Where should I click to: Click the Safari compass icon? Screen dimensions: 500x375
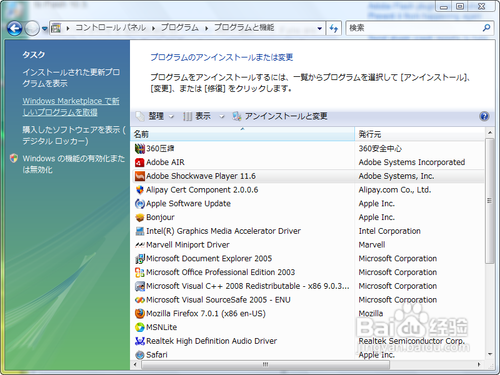pos(140,355)
